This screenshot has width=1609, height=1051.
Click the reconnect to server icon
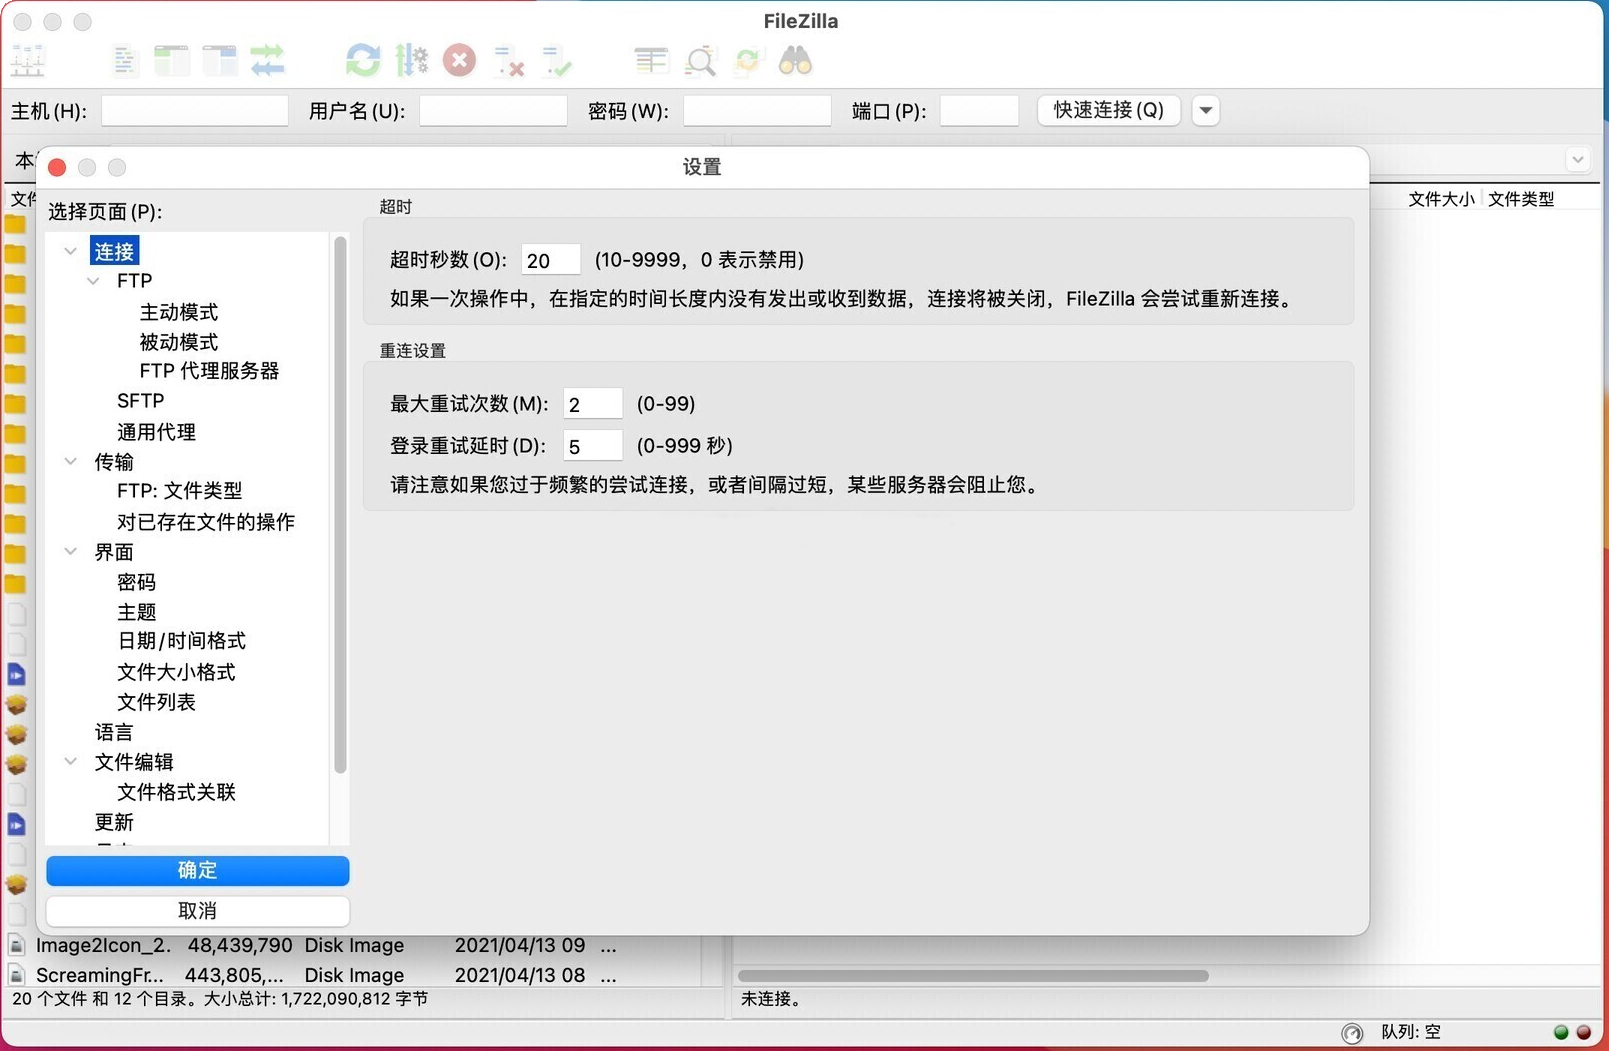[556, 62]
